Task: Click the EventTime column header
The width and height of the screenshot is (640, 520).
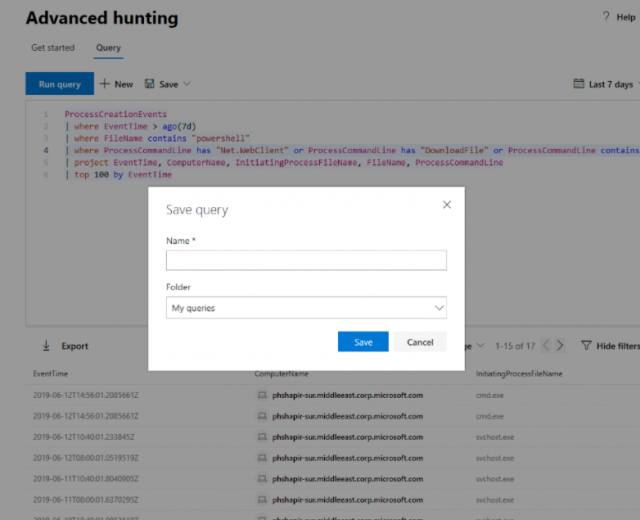Action: [50, 373]
